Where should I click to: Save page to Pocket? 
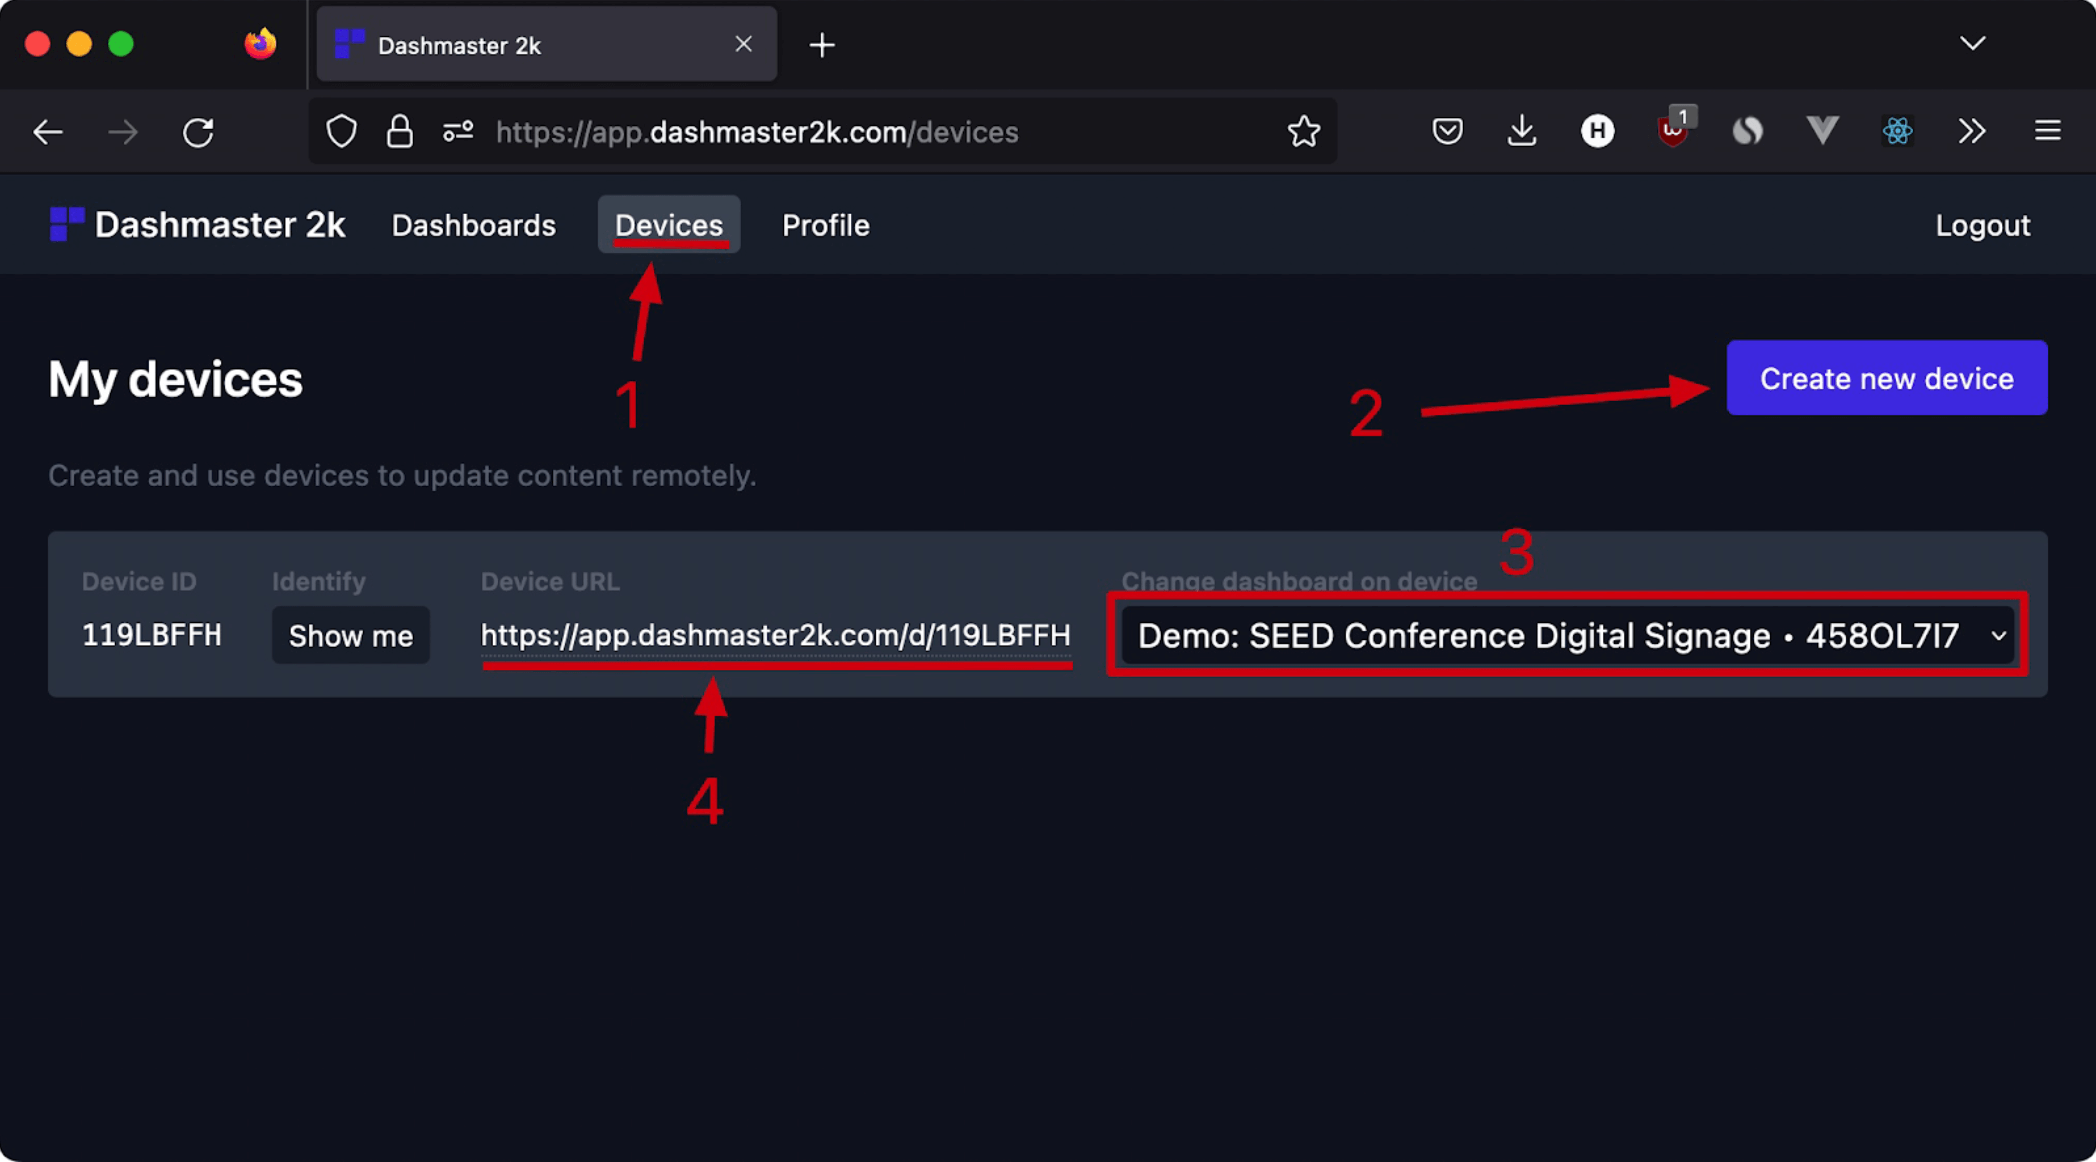tap(1447, 131)
